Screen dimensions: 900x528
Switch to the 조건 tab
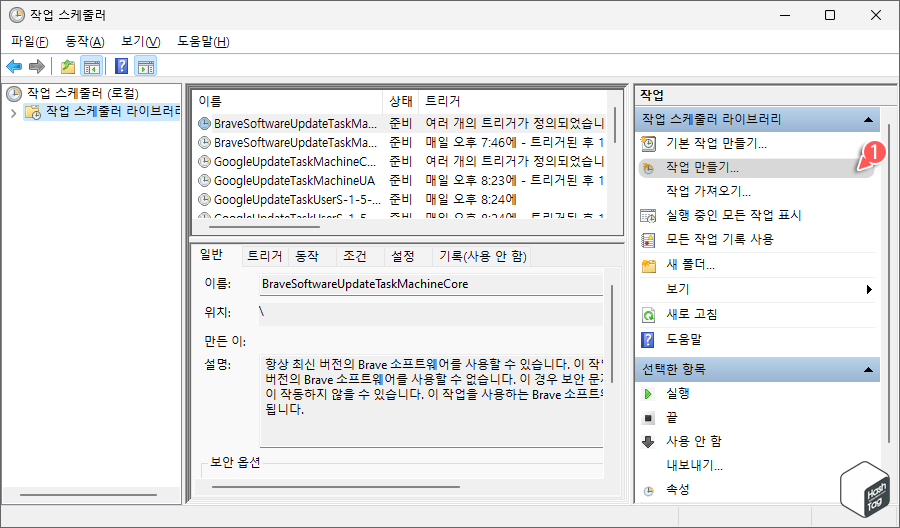355,256
